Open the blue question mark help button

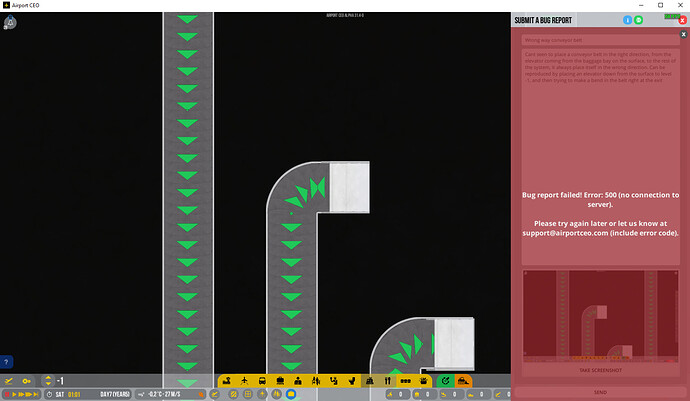[6, 362]
